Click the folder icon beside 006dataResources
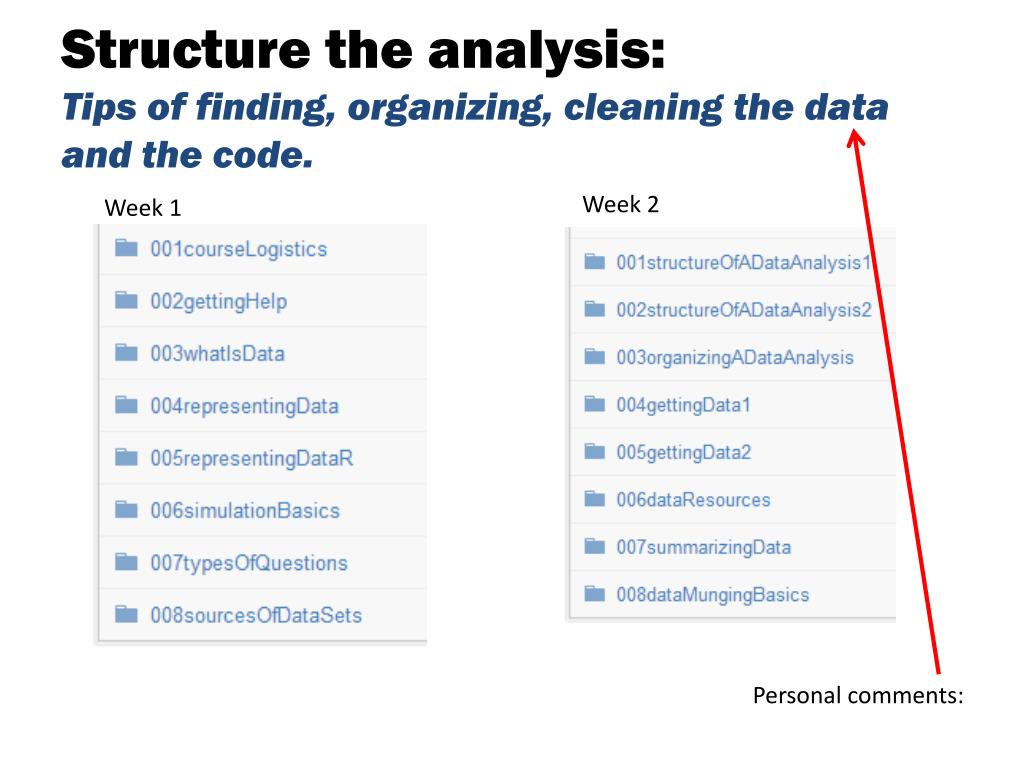The height and width of the screenshot is (768, 1024). (595, 499)
